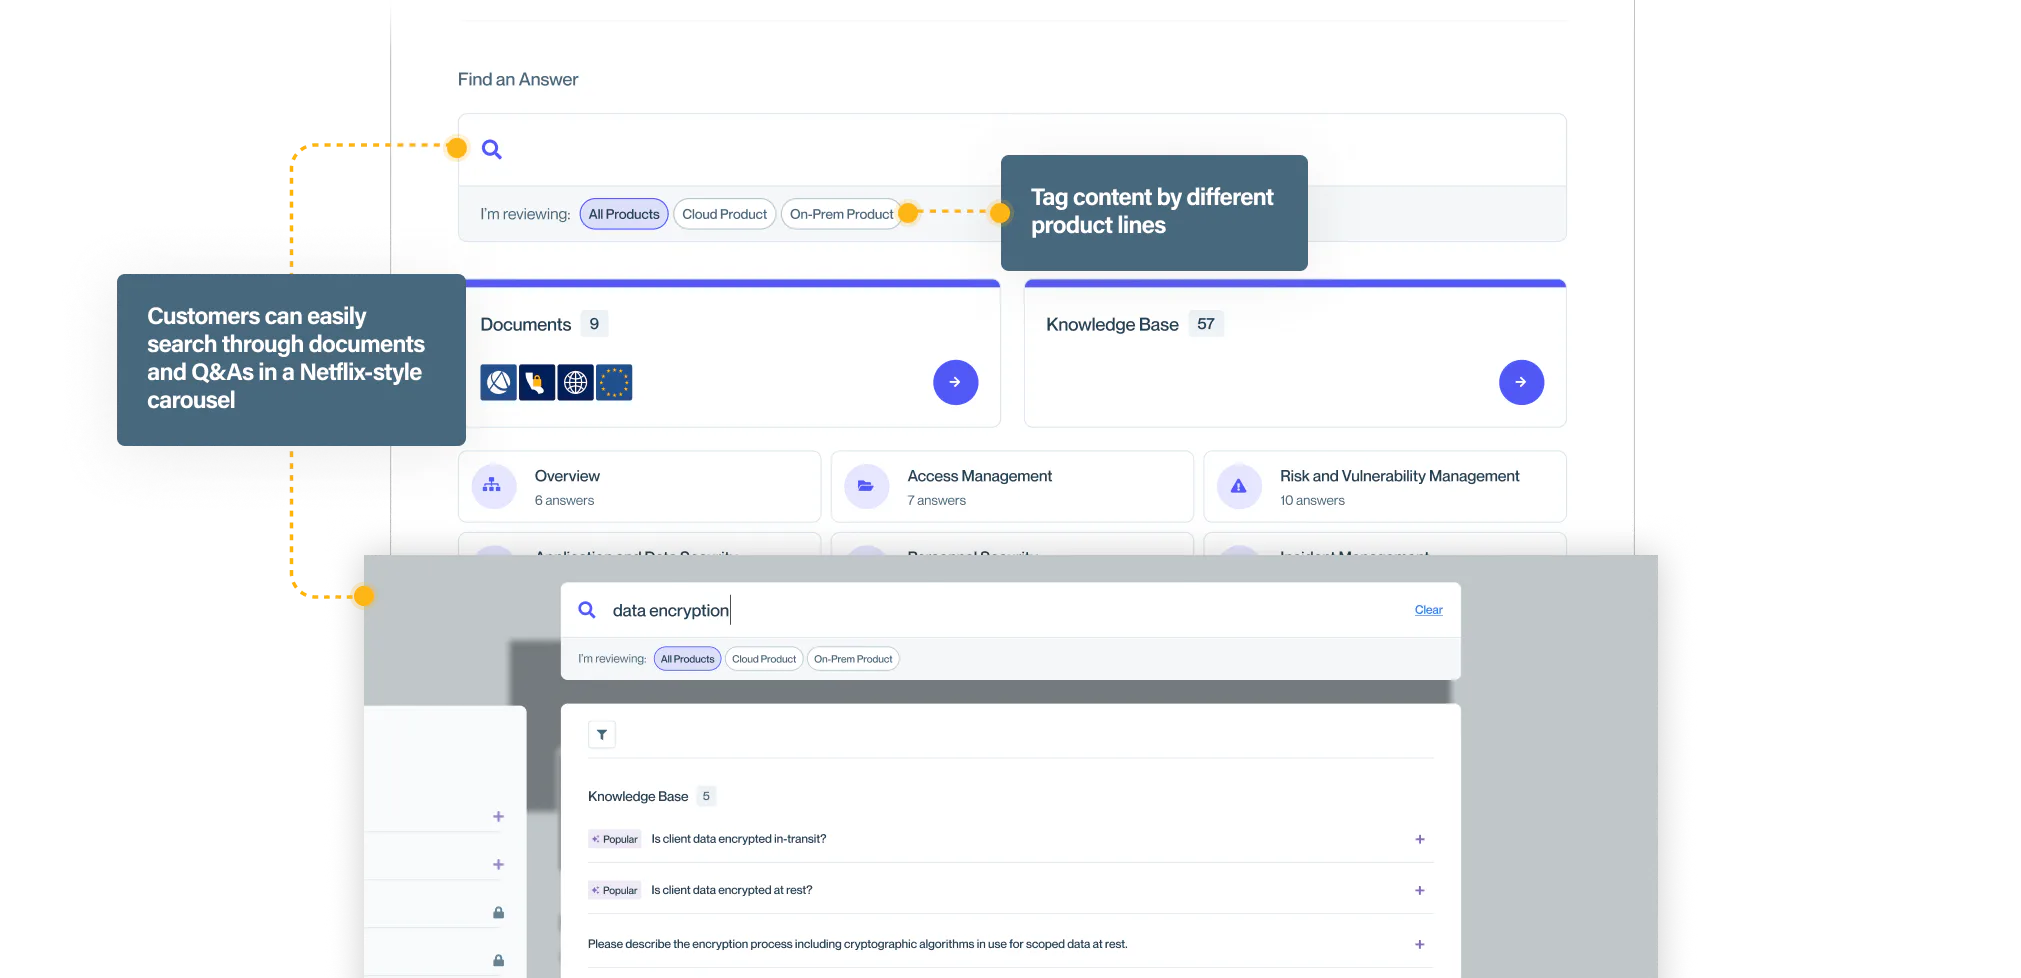Click the Popular tag on the in-transit question

tap(614, 840)
